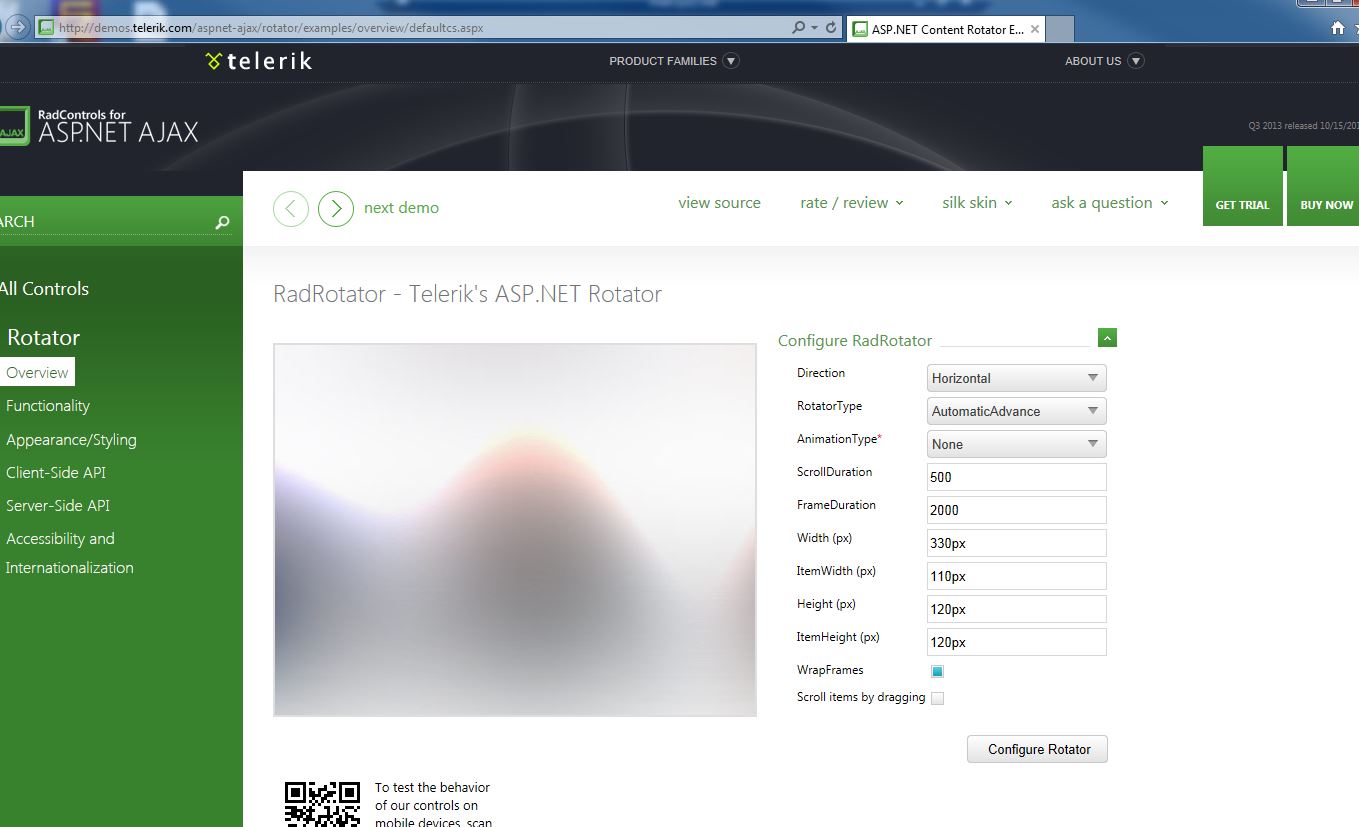Enable the Scroll items by dragging checkbox
Screen dimensions: 1359x827
pos(937,698)
